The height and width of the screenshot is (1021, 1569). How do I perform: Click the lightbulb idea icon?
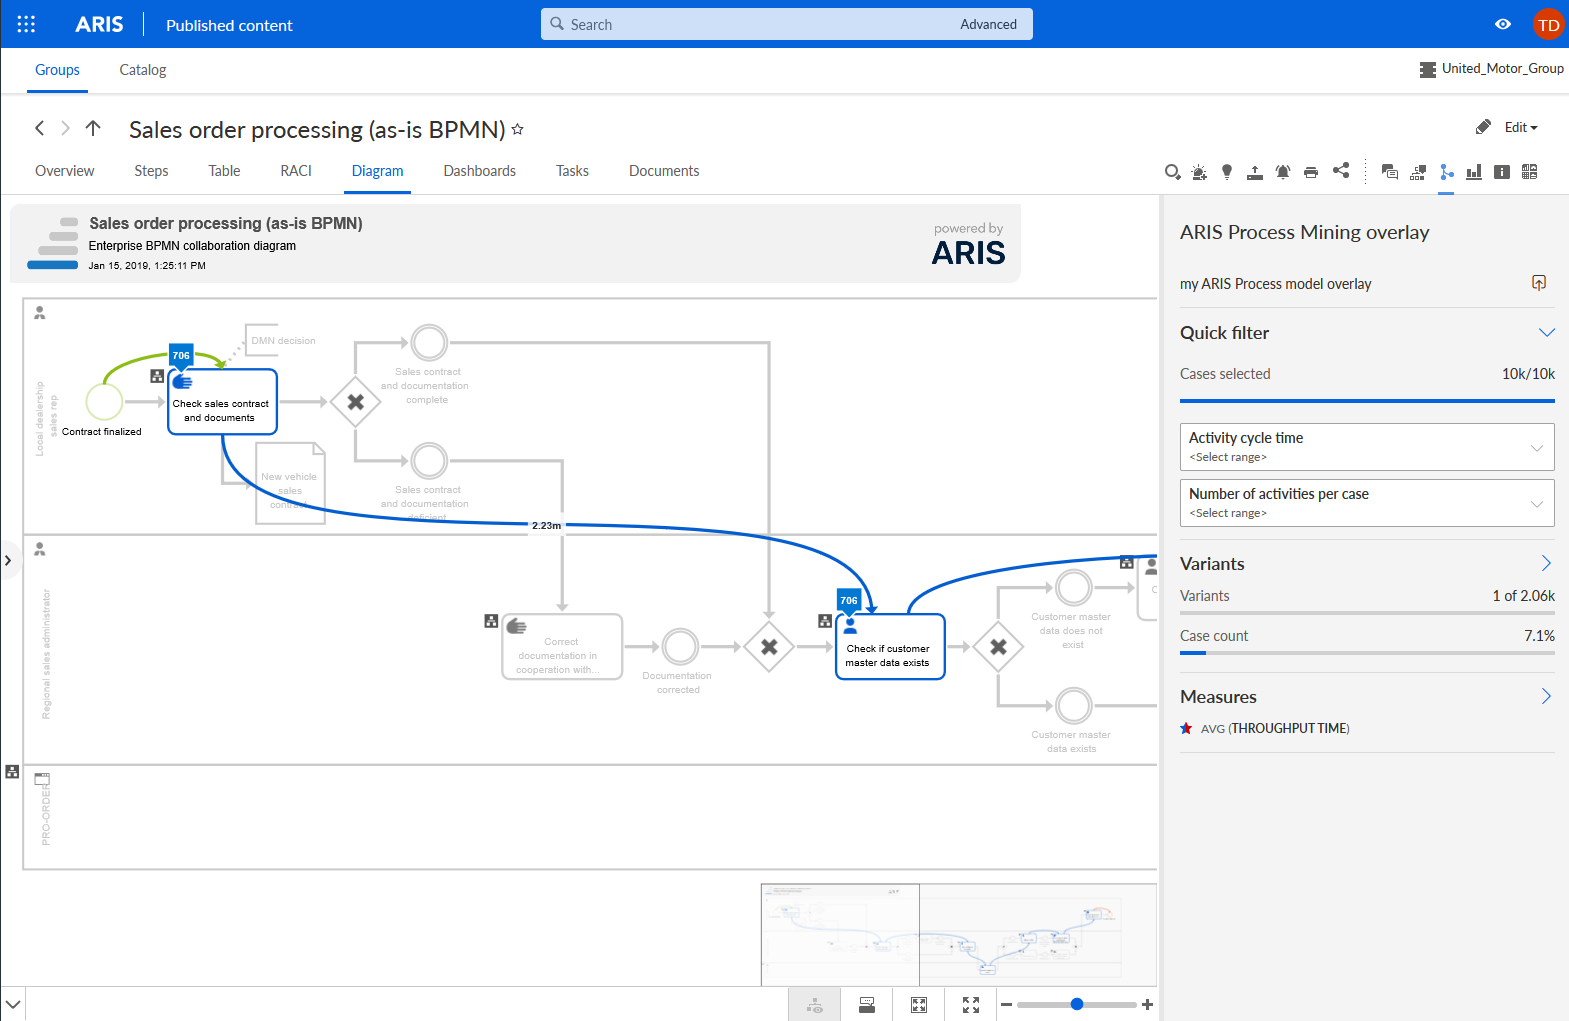pos(1227,172)
